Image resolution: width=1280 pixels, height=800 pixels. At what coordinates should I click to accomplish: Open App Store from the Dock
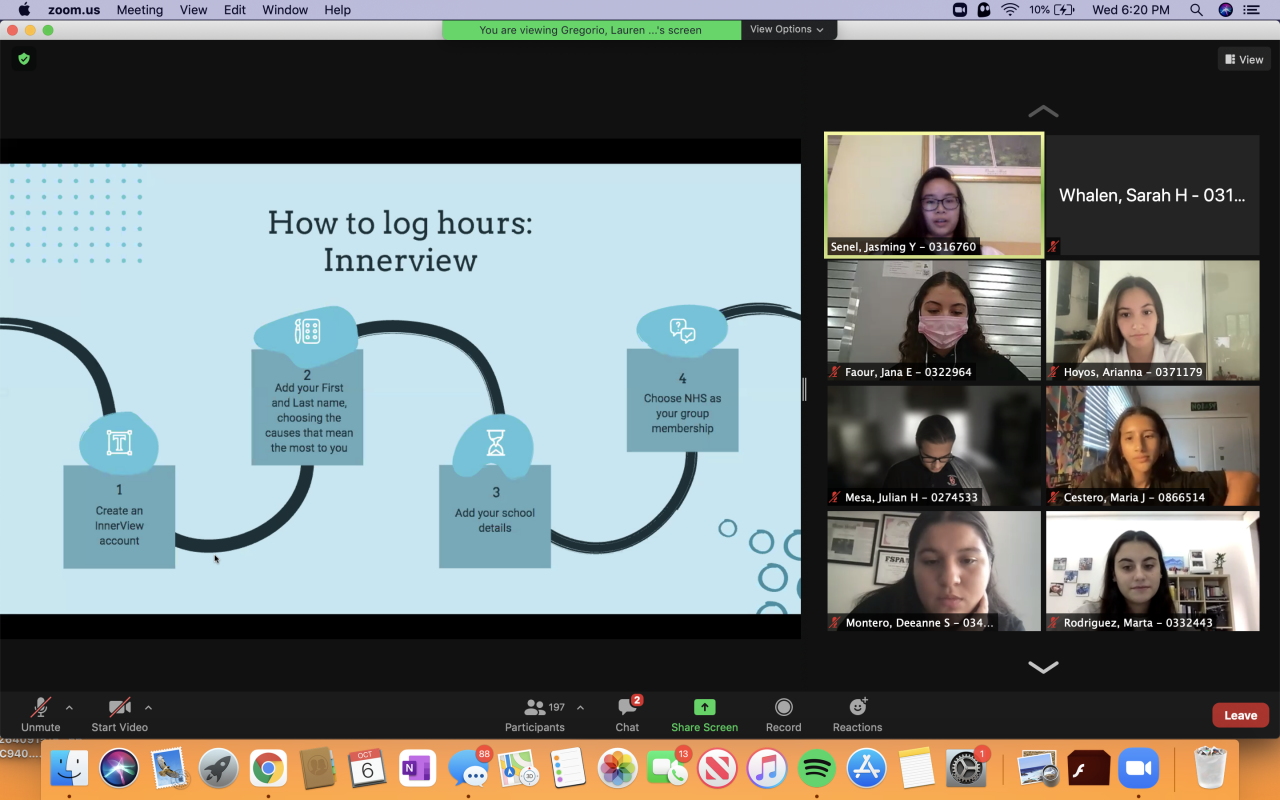(867, 768)
